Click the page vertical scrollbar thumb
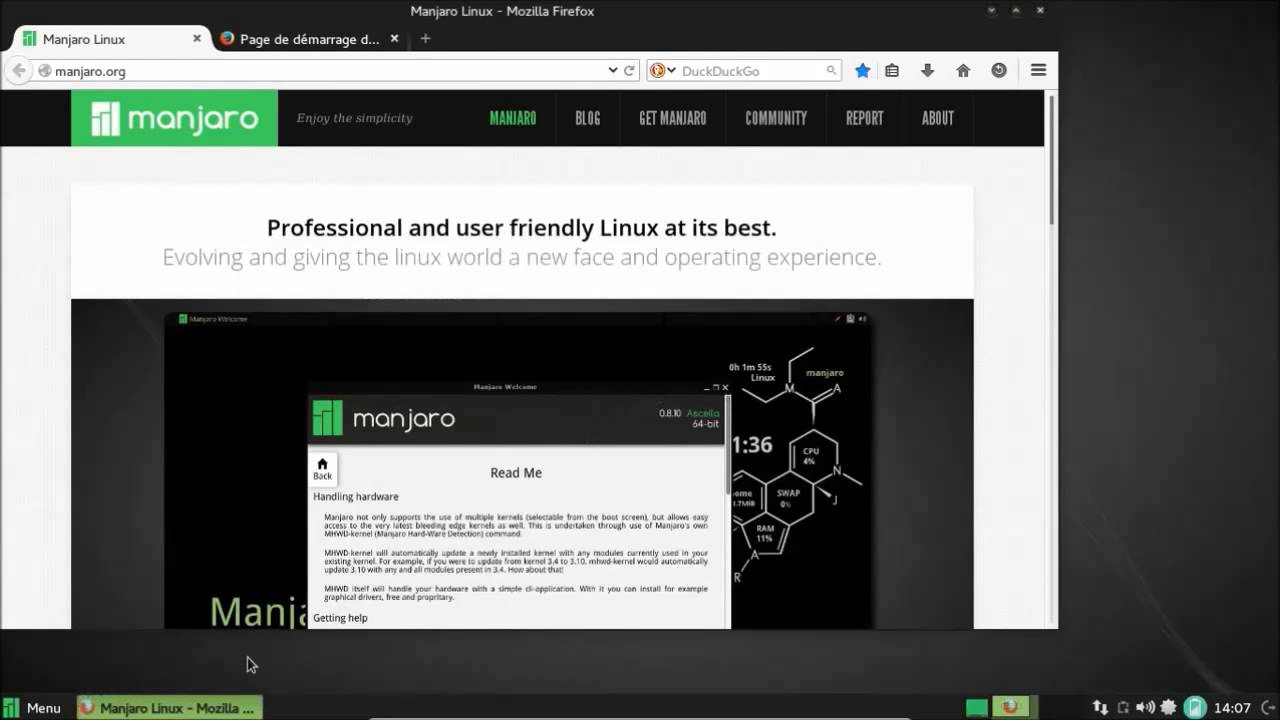Screen dimensions: 1280x720 (x=1051, y=160)
